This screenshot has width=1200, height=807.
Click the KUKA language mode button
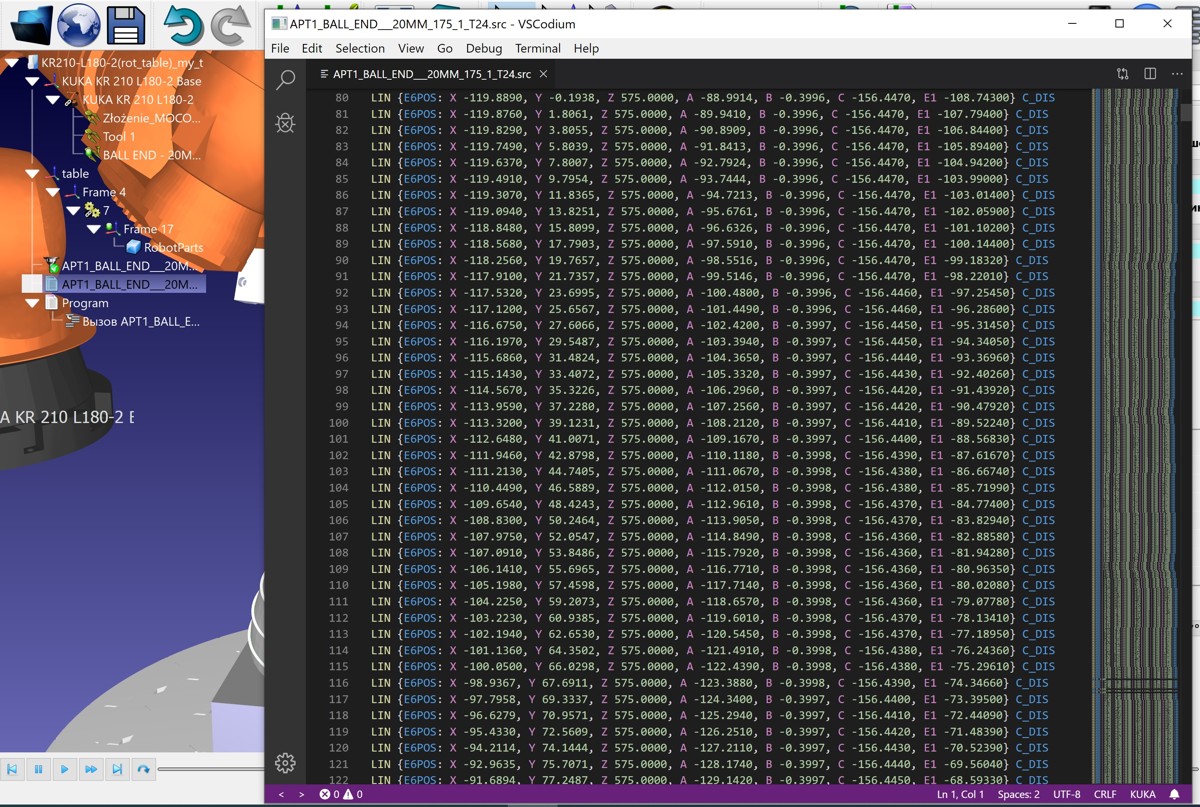1142,794
